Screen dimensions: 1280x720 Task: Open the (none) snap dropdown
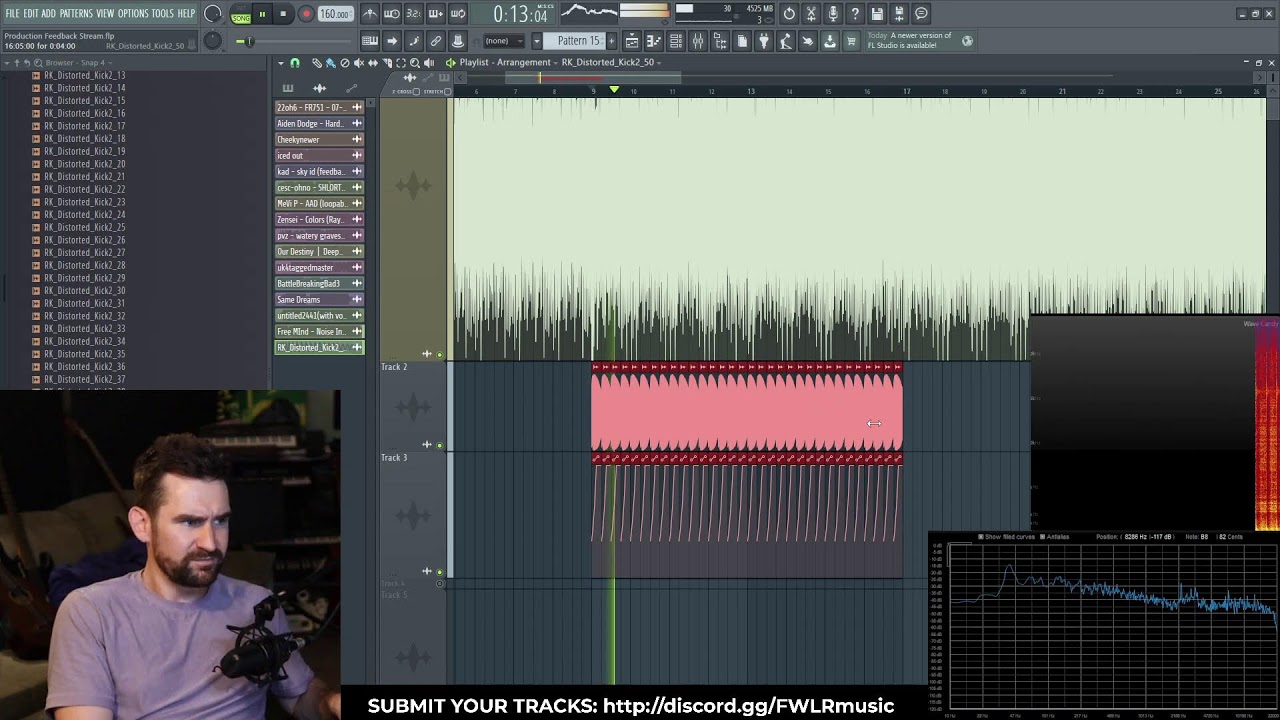505,41
